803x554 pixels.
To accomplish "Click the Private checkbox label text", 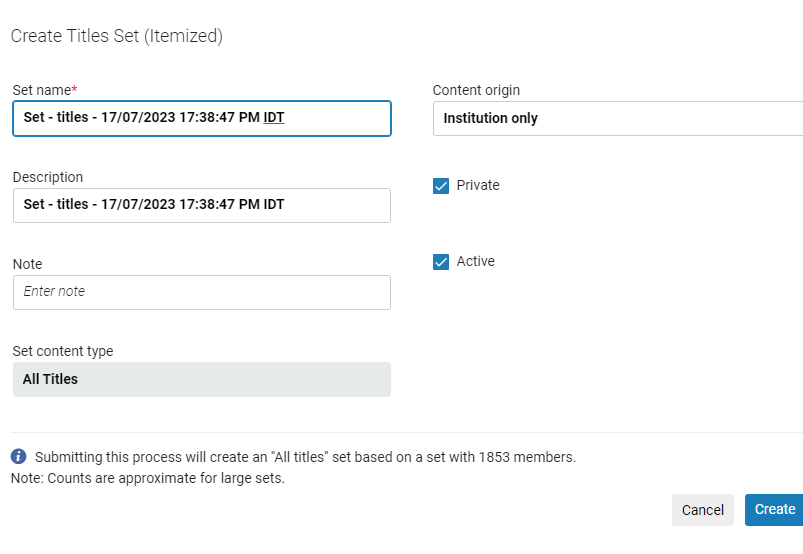I will (477, 186).
